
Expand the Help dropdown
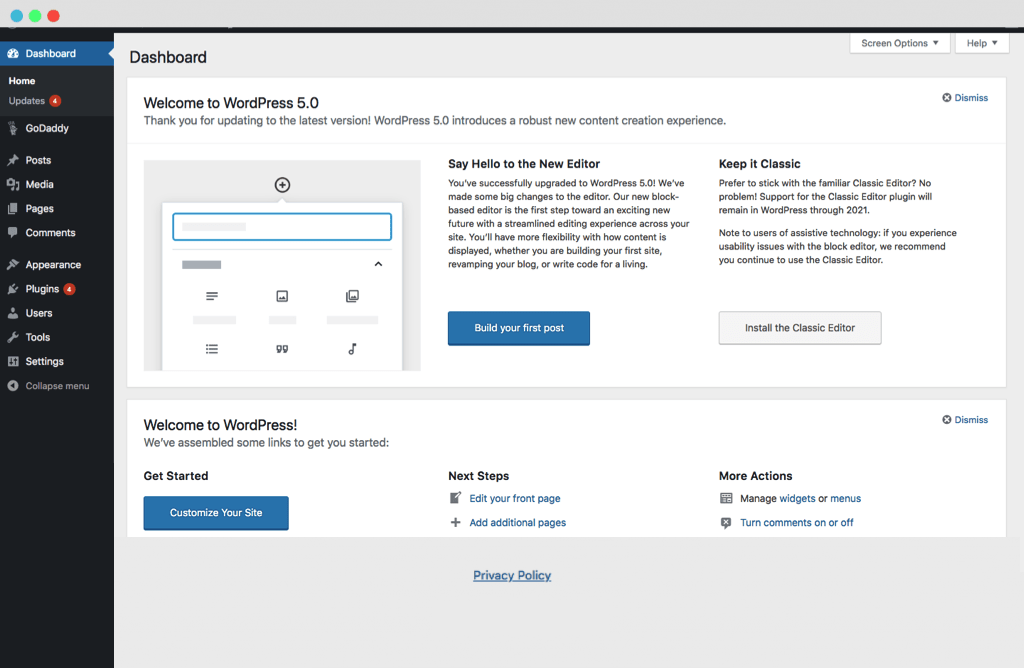pos(981,43)
